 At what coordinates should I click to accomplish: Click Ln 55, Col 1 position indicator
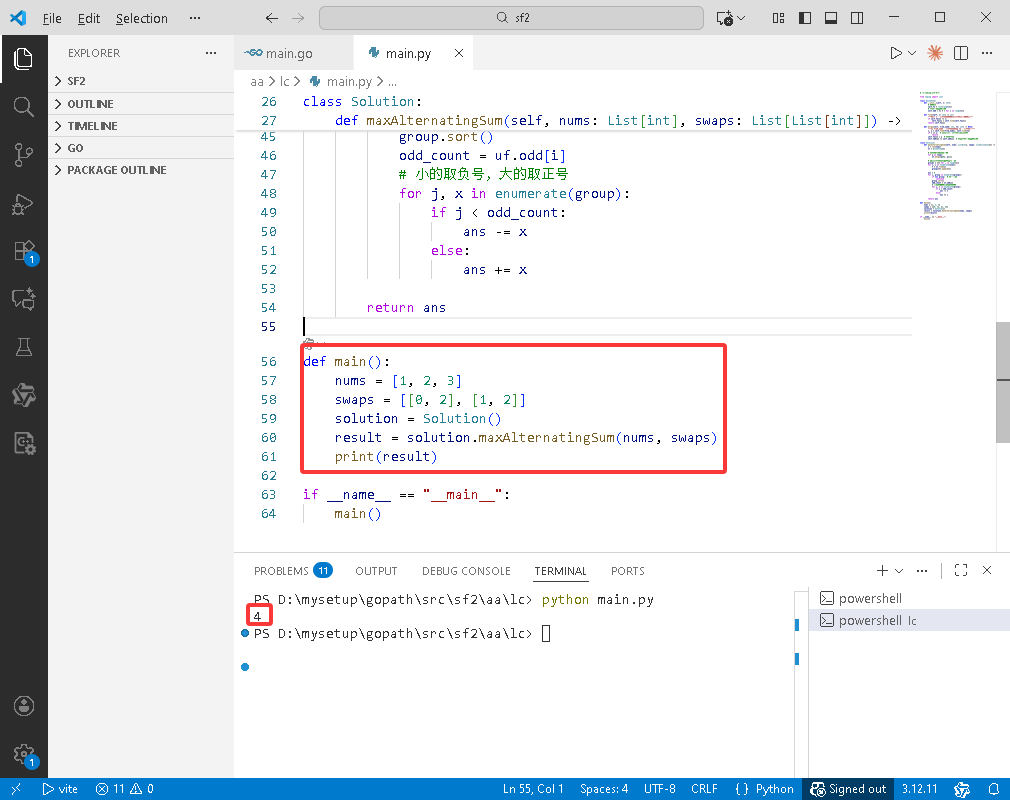point(533,789)
